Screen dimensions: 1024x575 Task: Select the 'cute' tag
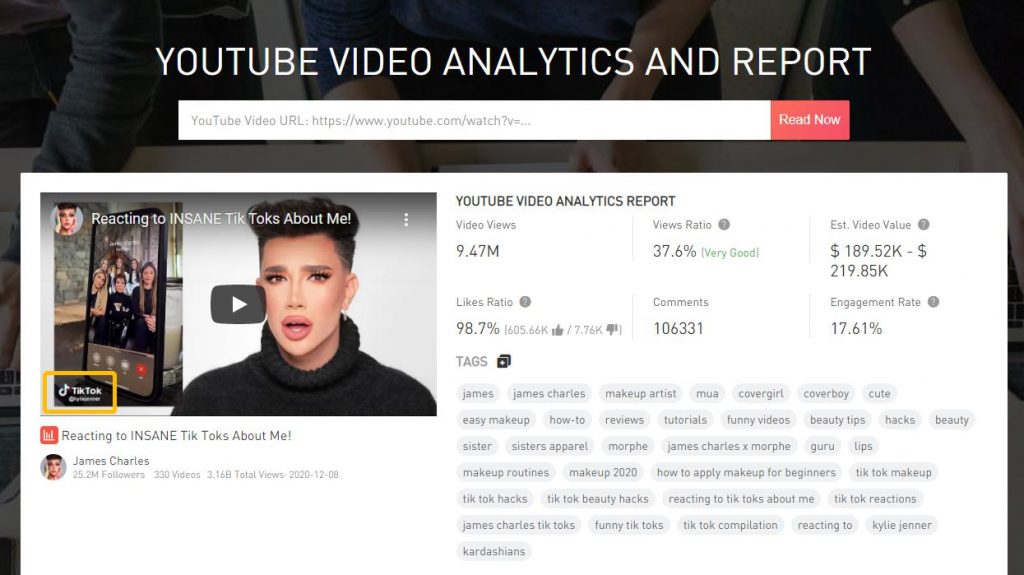click(x=879, y=393)
